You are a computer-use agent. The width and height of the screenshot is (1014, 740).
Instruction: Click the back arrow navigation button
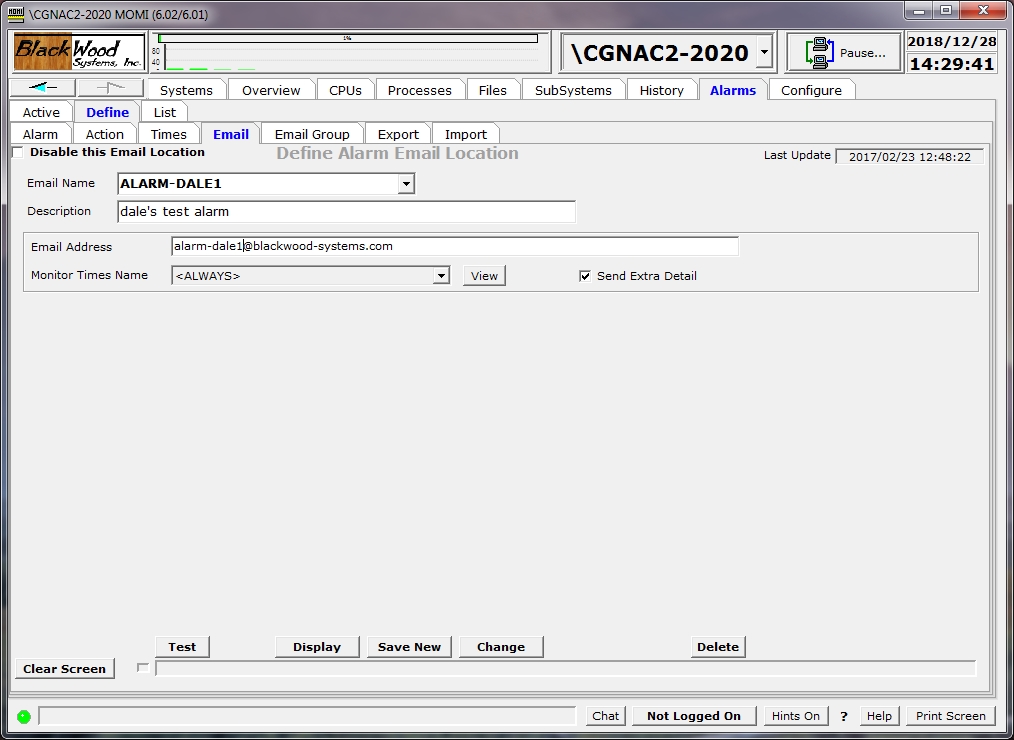click(x=43, y=88)
